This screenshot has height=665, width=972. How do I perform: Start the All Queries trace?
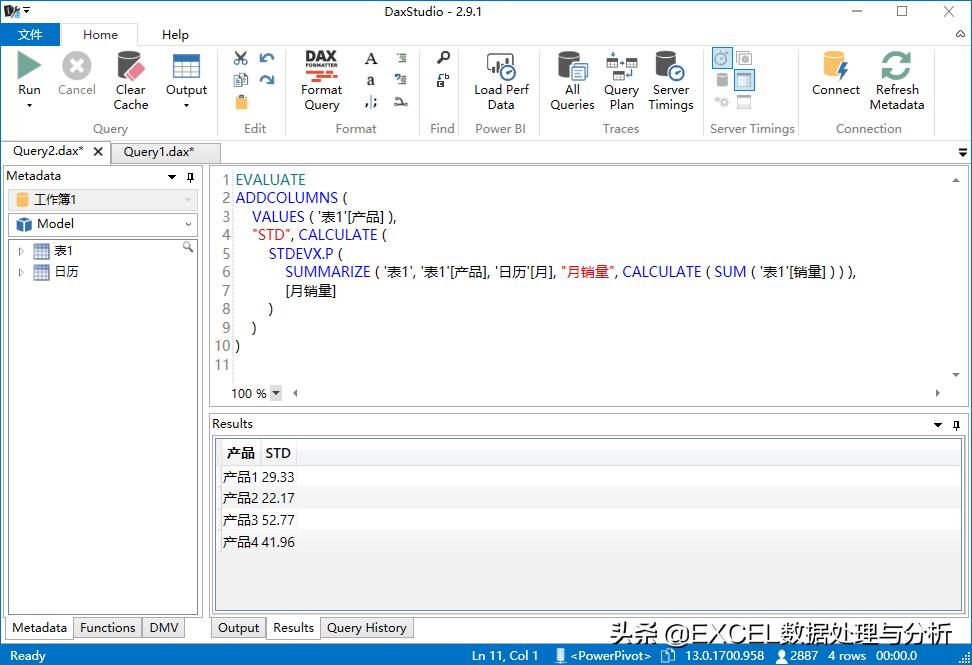tap(572, 81)
